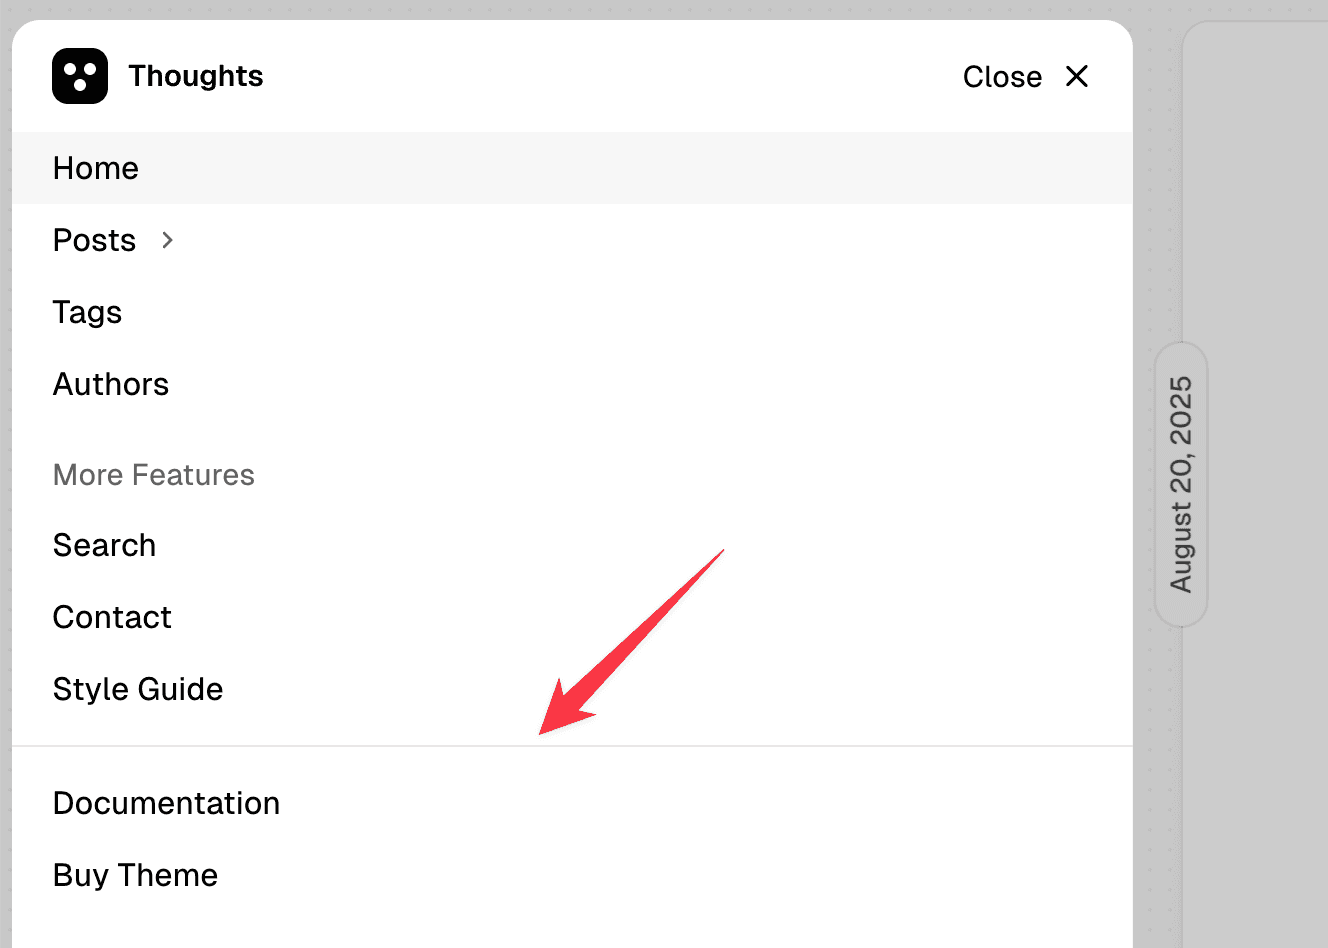Open the Style Guide page
The width and height of the screenshot is (1328, 948).
pos(137,688)
